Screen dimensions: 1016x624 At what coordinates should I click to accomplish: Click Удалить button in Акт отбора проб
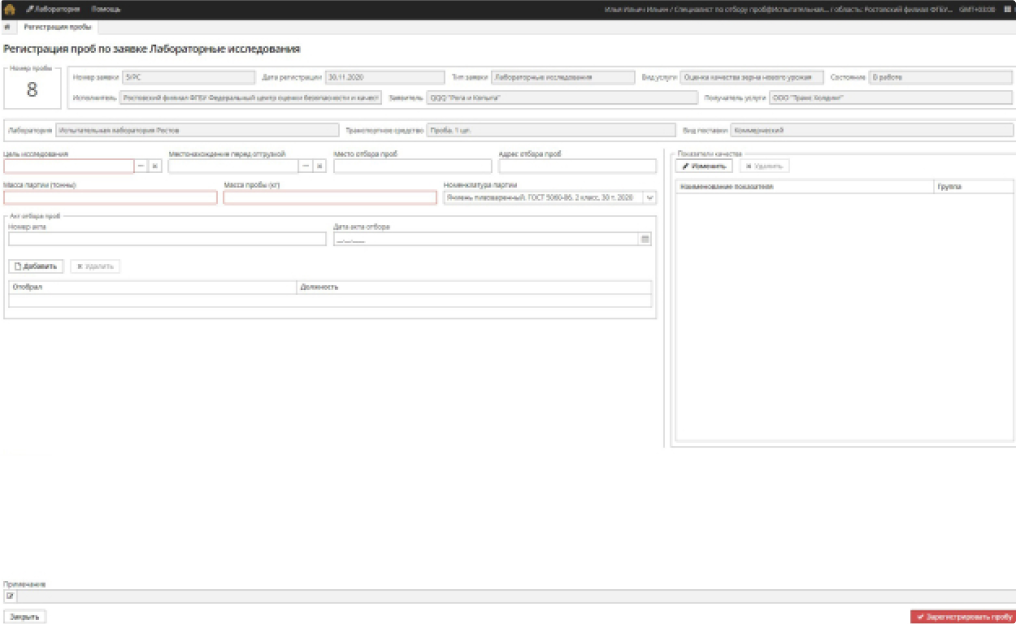pos(95,266)
